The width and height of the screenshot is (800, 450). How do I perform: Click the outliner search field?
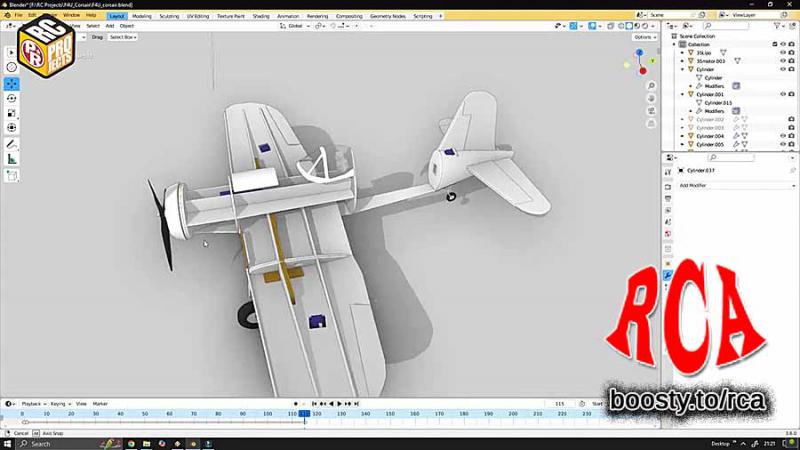click(x=726, y=26)
